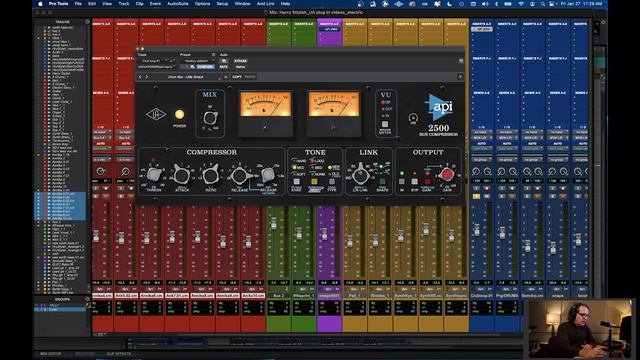Toggle the plugin Power lamp button

(179, 114)
